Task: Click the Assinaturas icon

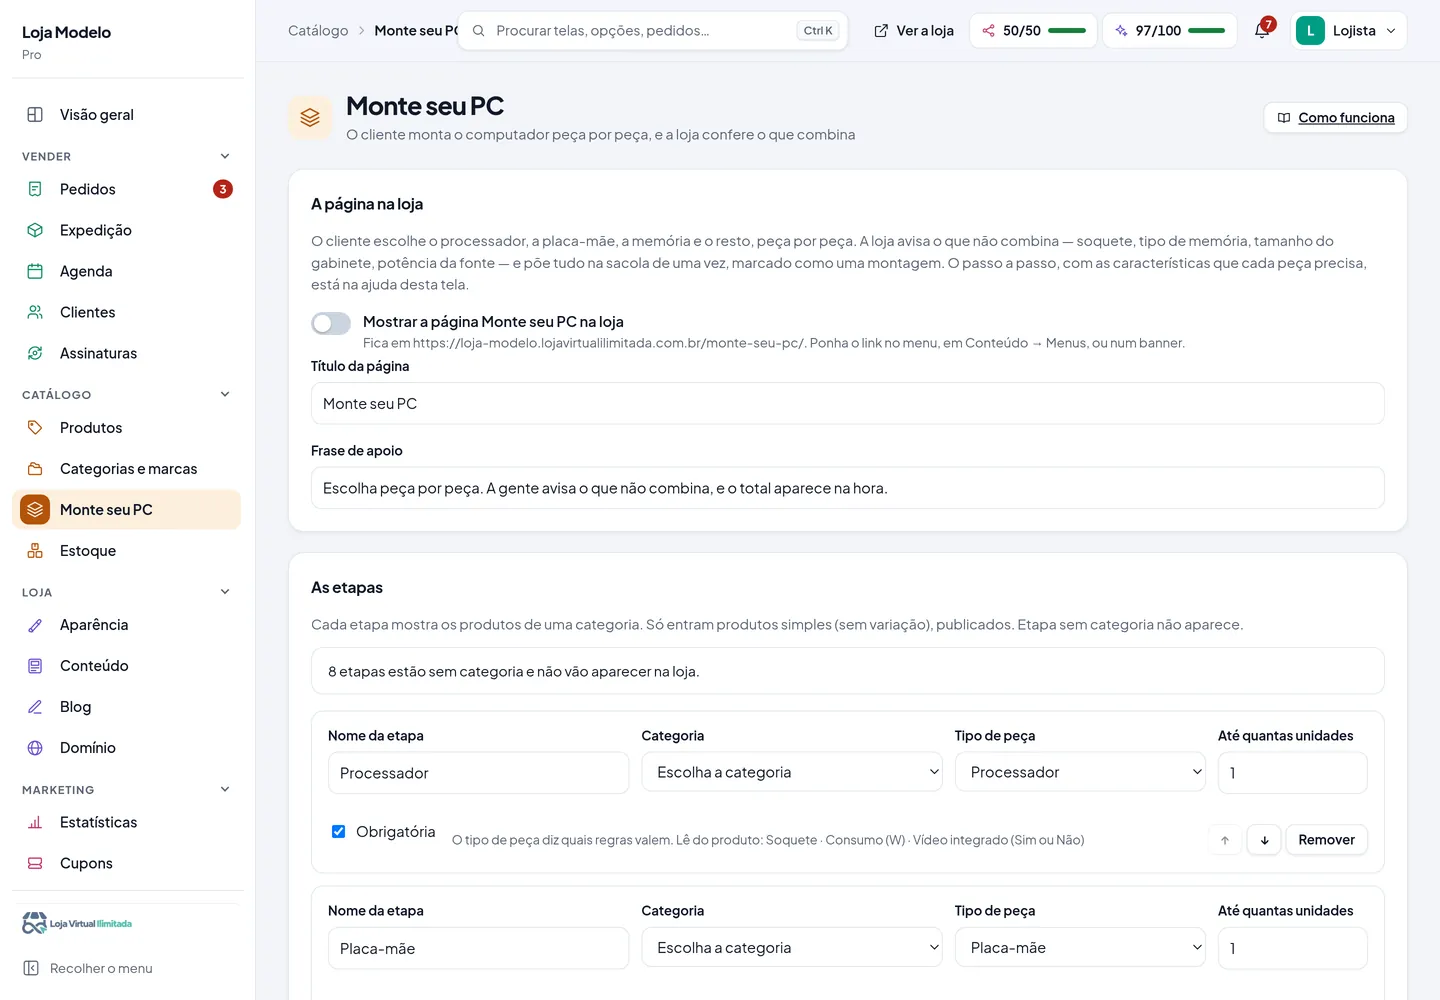Action: pos(35,353)
